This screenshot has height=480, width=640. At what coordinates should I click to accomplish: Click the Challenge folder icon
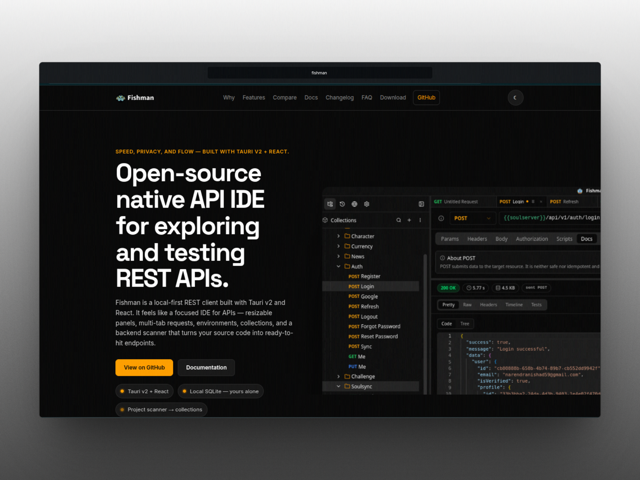coord(347,376)
